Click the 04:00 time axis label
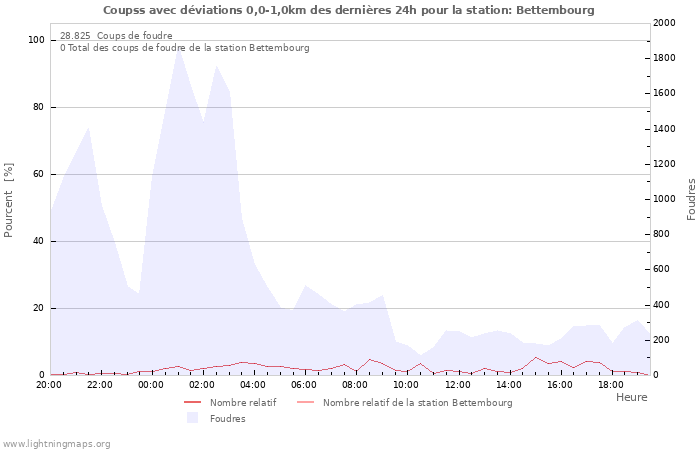700x450 pixels. 253,385
